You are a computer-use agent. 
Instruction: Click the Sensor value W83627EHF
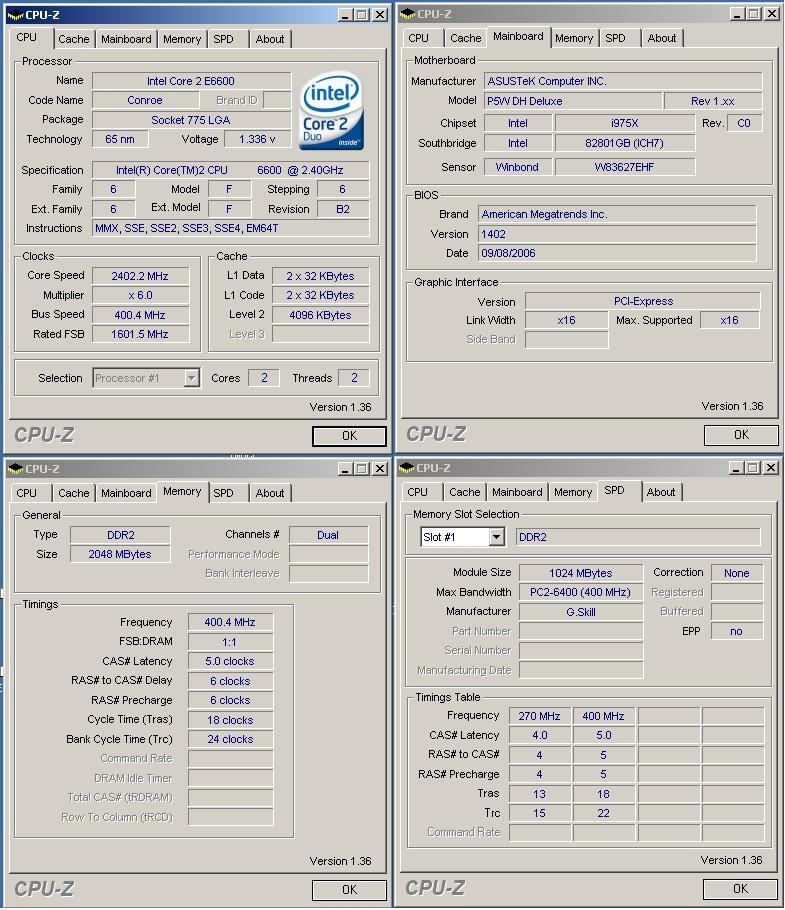pos(625,167)
